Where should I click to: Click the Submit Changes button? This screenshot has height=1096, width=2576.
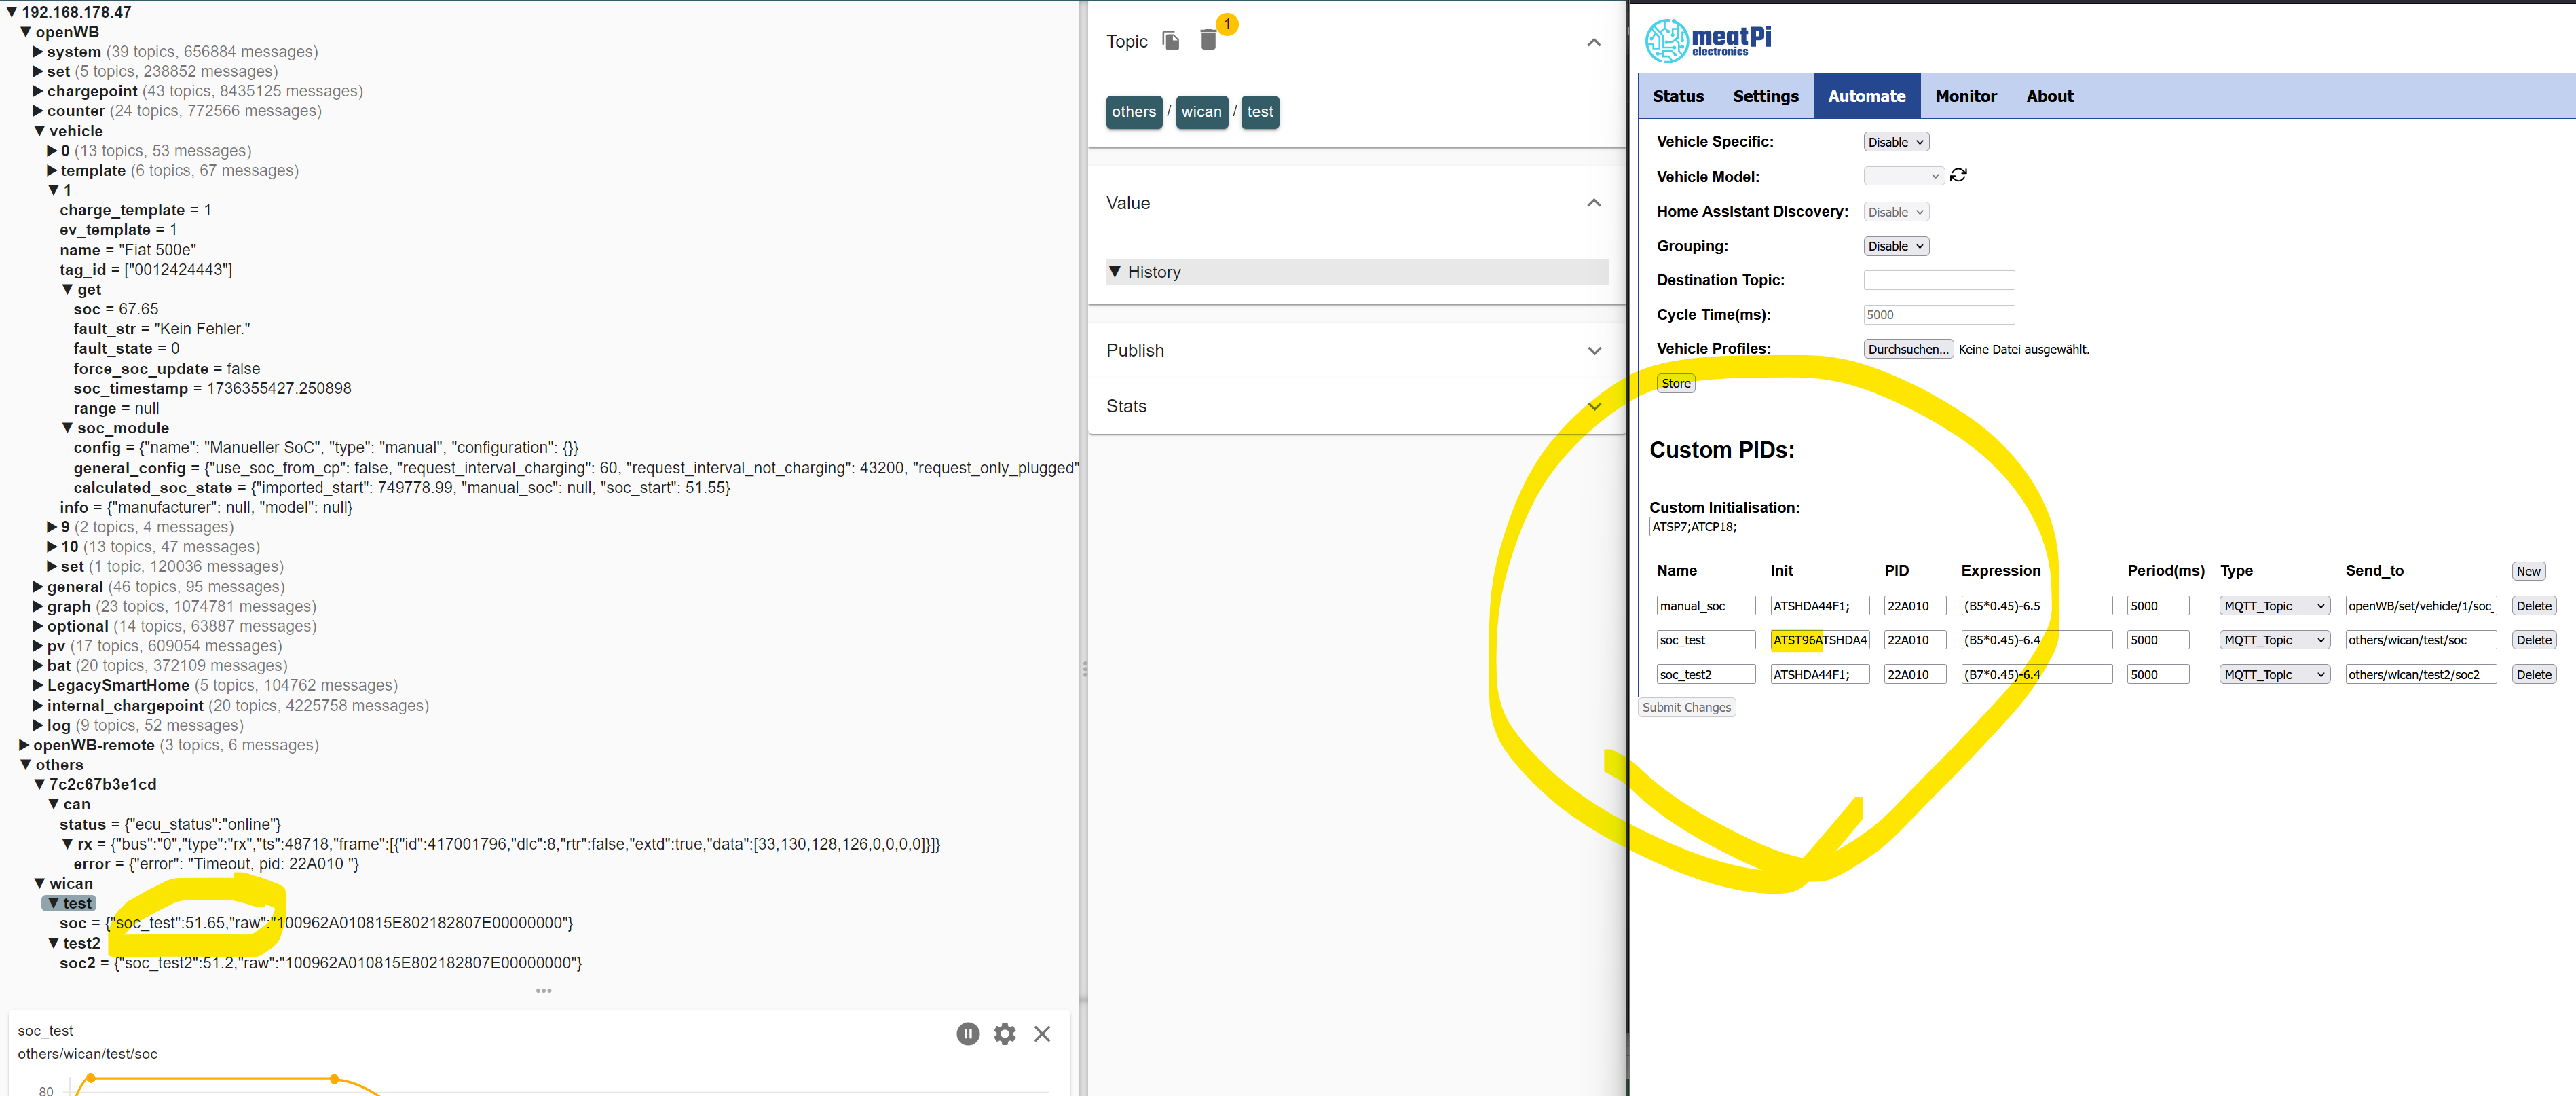1686,708
